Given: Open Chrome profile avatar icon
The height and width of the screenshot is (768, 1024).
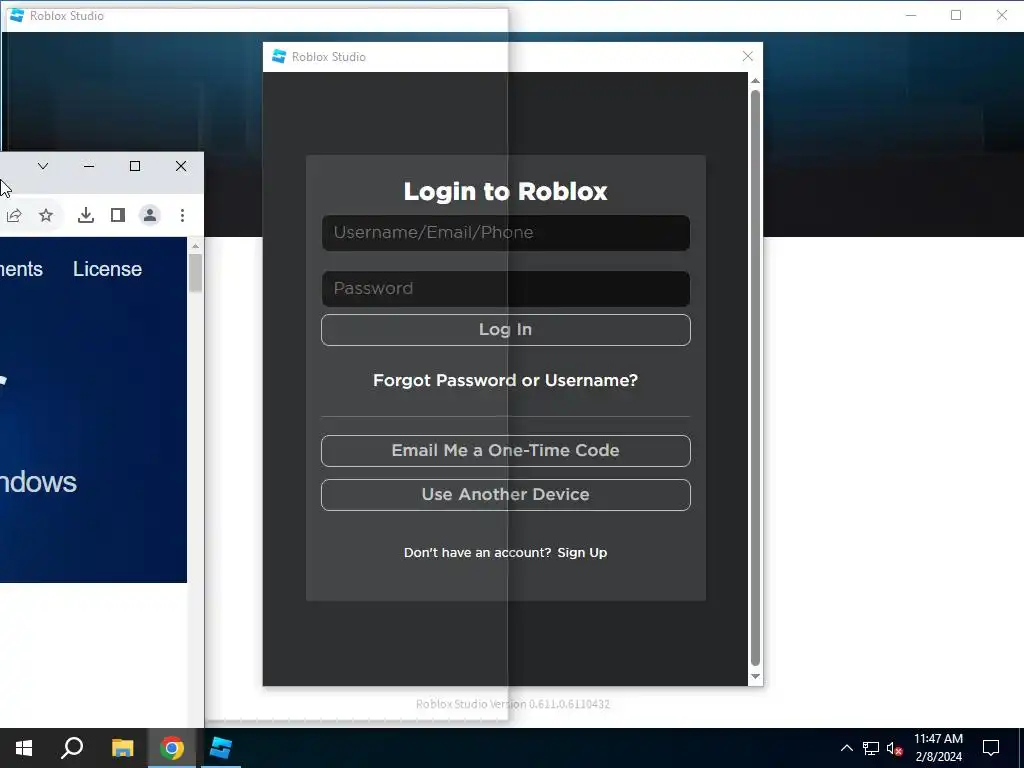Looking at the screenshot, I should point(150,215).
